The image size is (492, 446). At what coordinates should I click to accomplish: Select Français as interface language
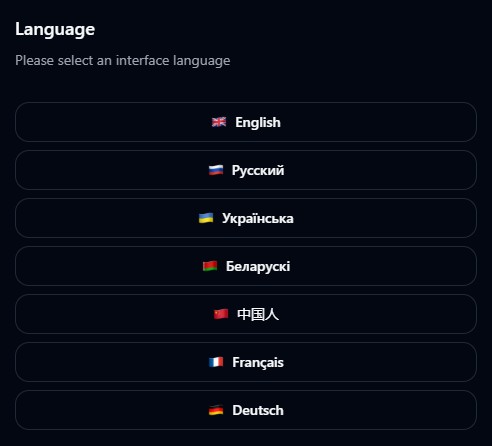(246, 362)
